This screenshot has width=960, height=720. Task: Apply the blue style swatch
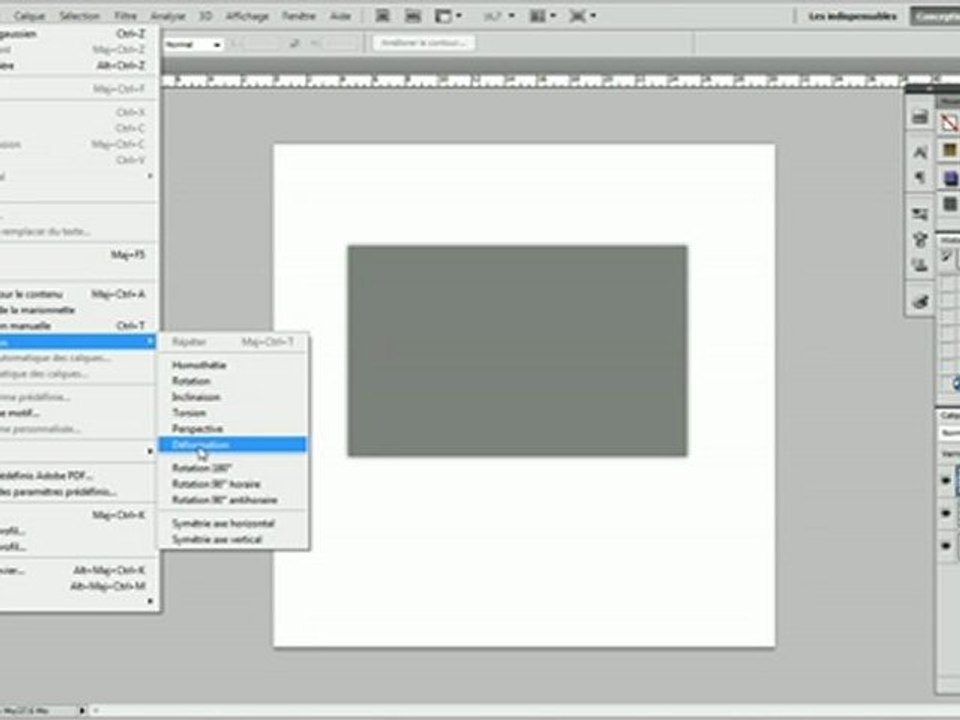(x=950, y=178)
